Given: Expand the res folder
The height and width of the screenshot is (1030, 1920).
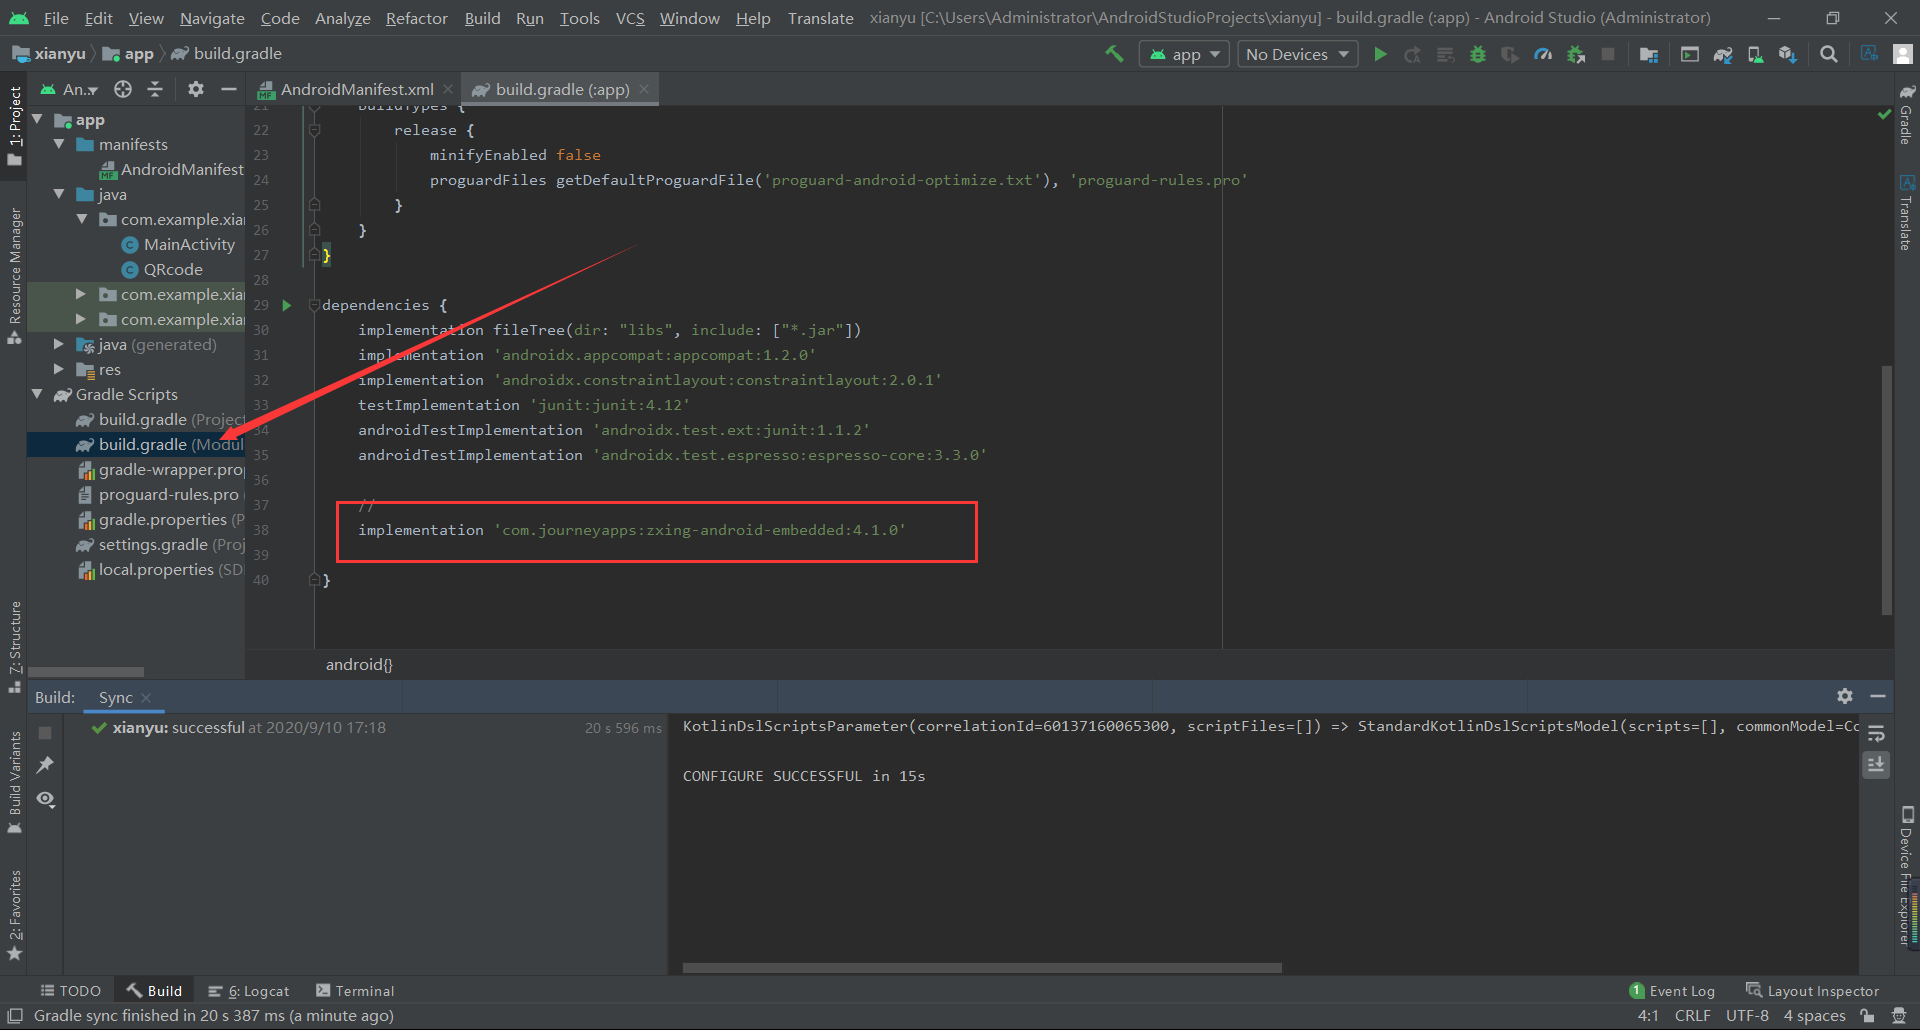Looking at the screenshot, I should (59, 369).
